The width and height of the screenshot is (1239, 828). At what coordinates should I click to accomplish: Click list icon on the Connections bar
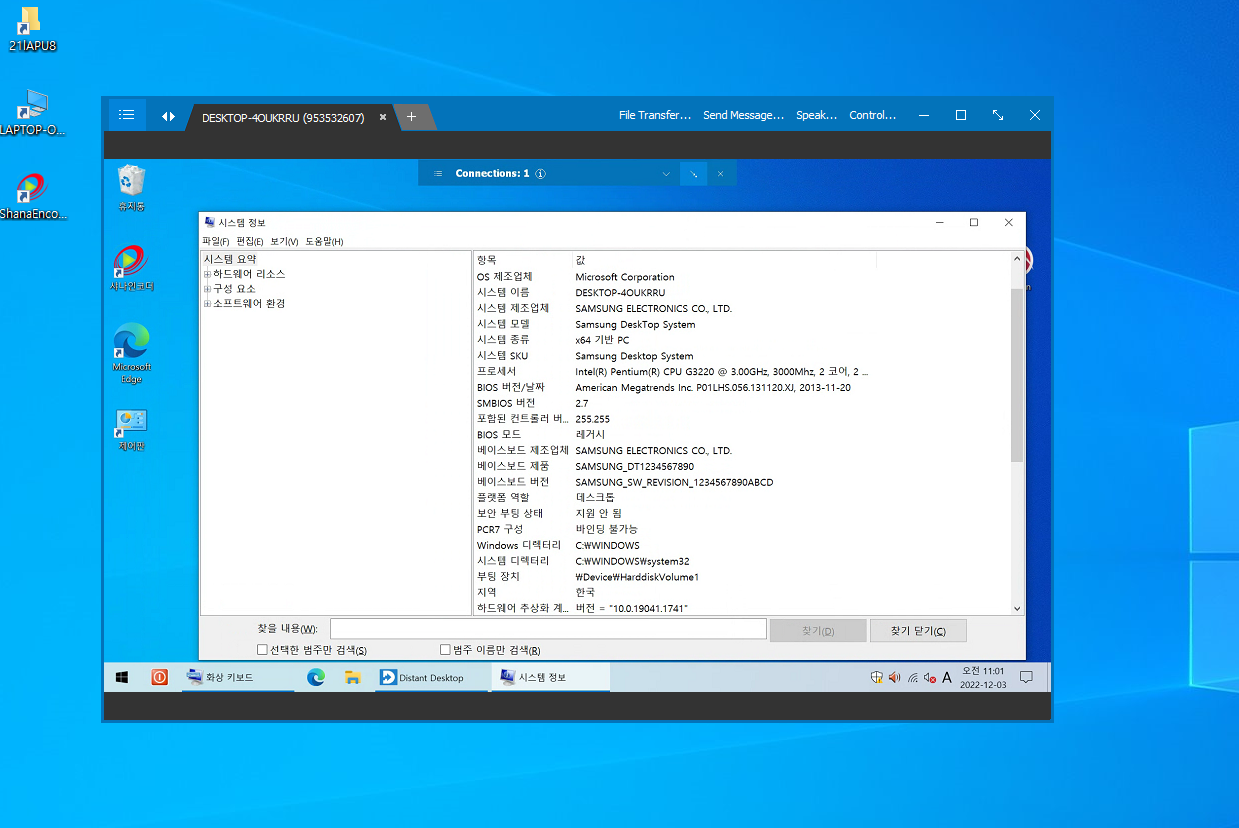tap(437, 173)
